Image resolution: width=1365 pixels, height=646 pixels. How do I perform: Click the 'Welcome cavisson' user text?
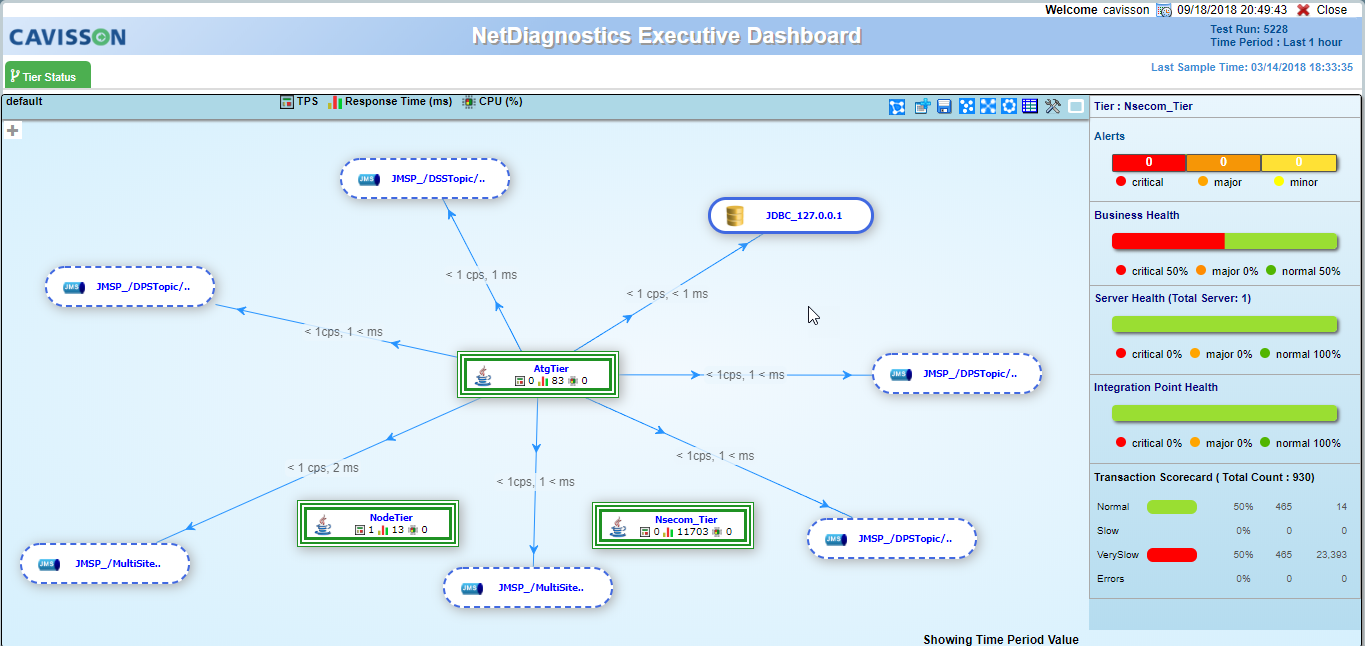pos(1097,10)
